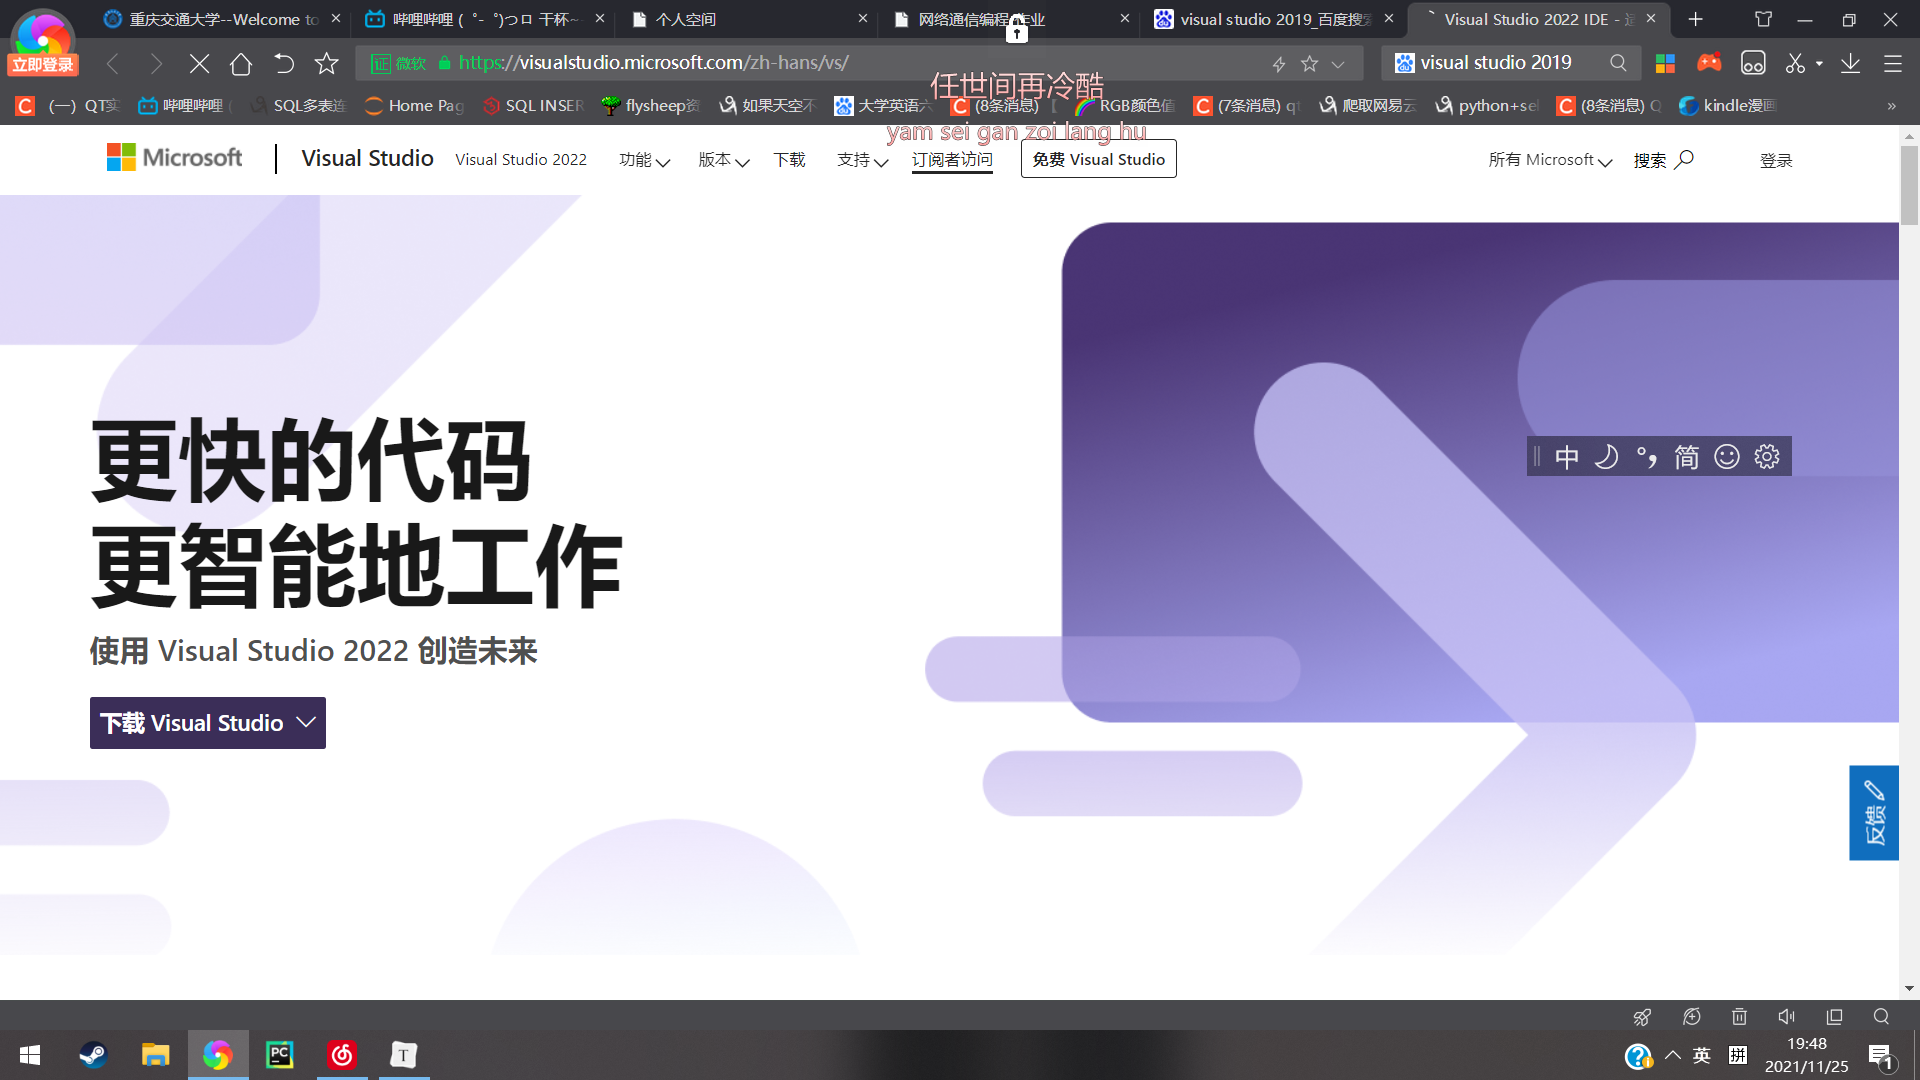Expand the screenshot tool dropdown arrow
The image size is (1920, 1080).
1819,64
